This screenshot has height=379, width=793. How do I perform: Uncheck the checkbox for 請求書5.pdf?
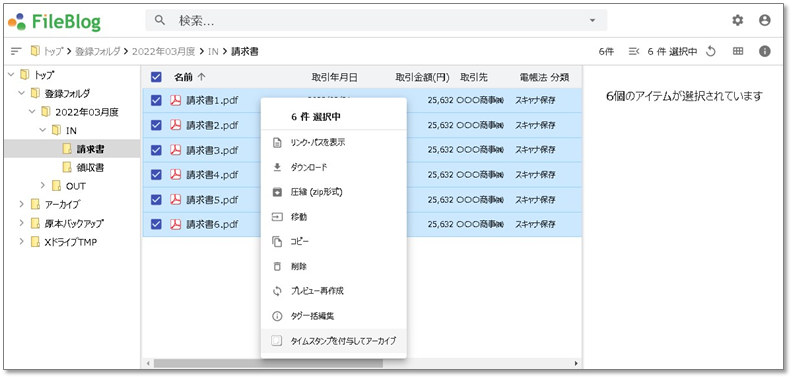[x=156, y=199]
